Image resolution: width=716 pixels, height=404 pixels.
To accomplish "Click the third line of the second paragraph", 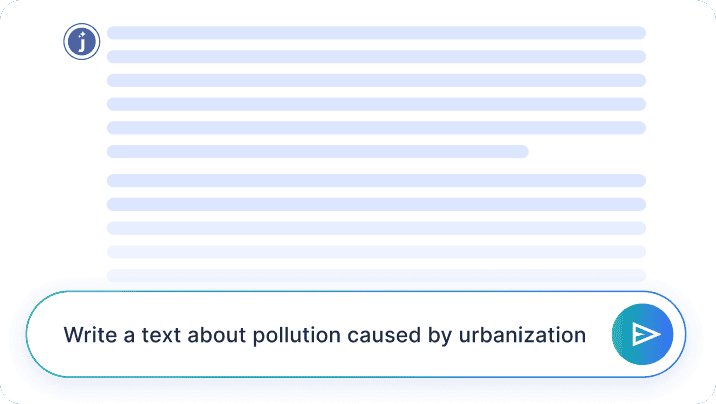I will 376,228.
